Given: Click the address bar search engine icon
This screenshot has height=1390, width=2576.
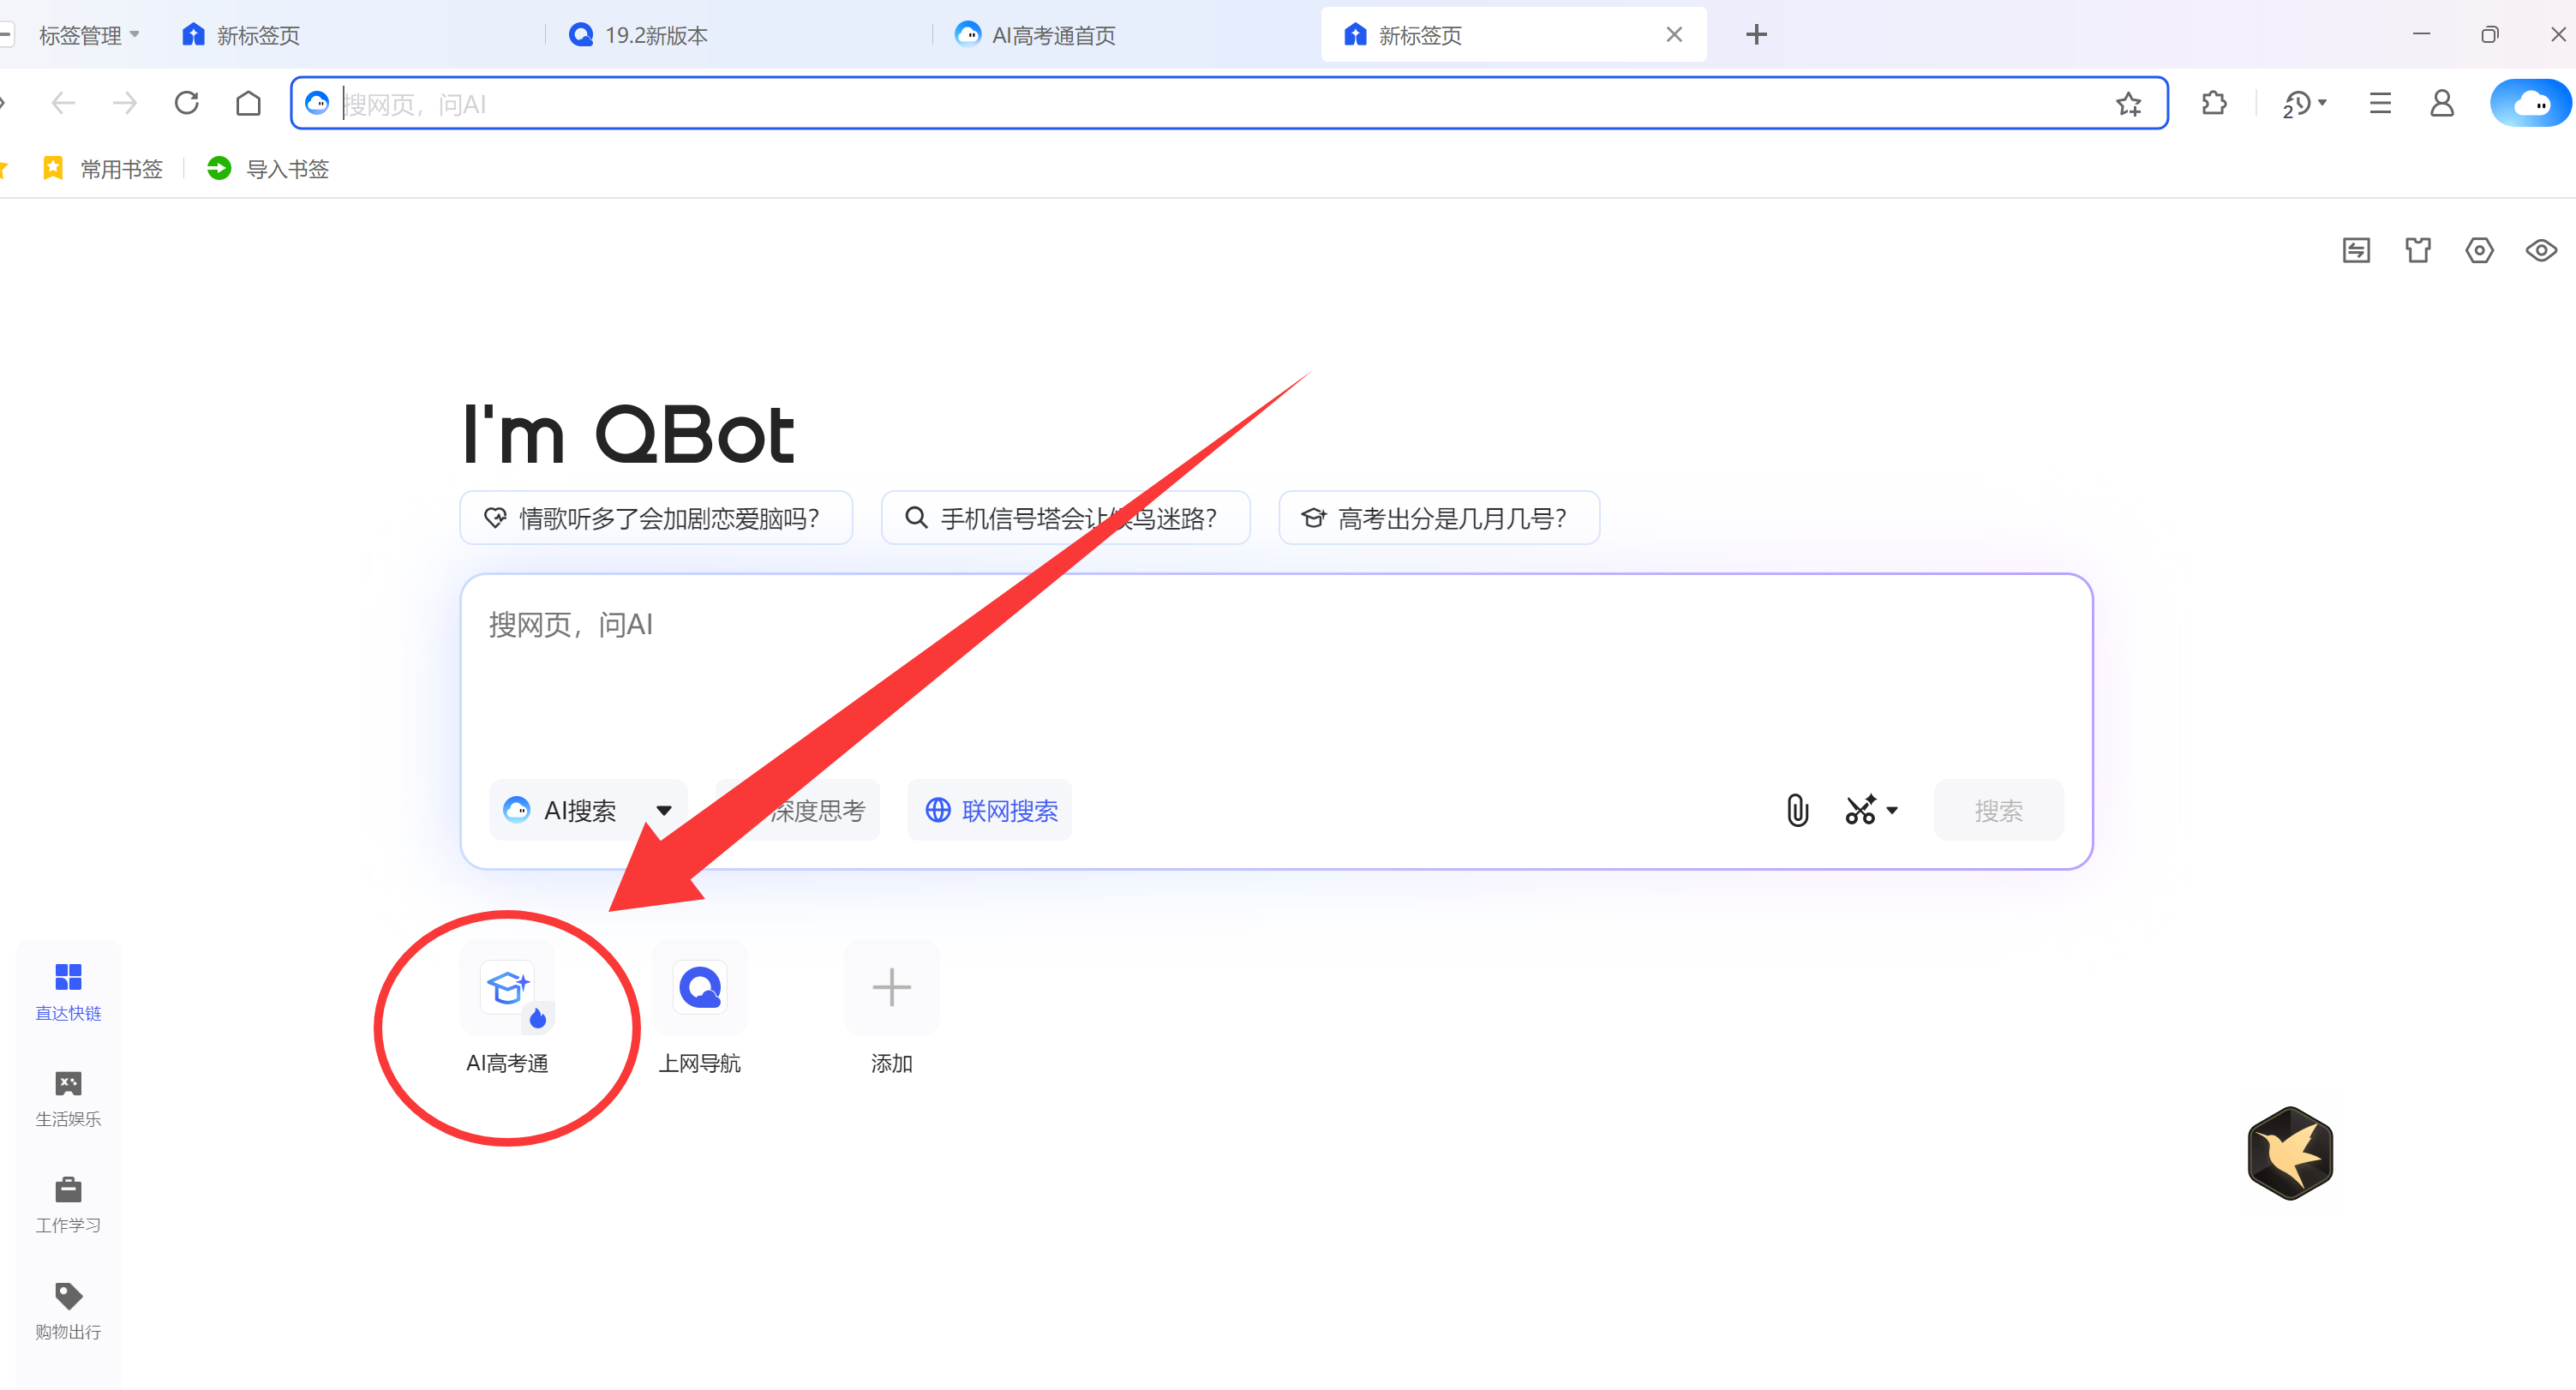Looking at the screenshot, I should pos(317,103).
